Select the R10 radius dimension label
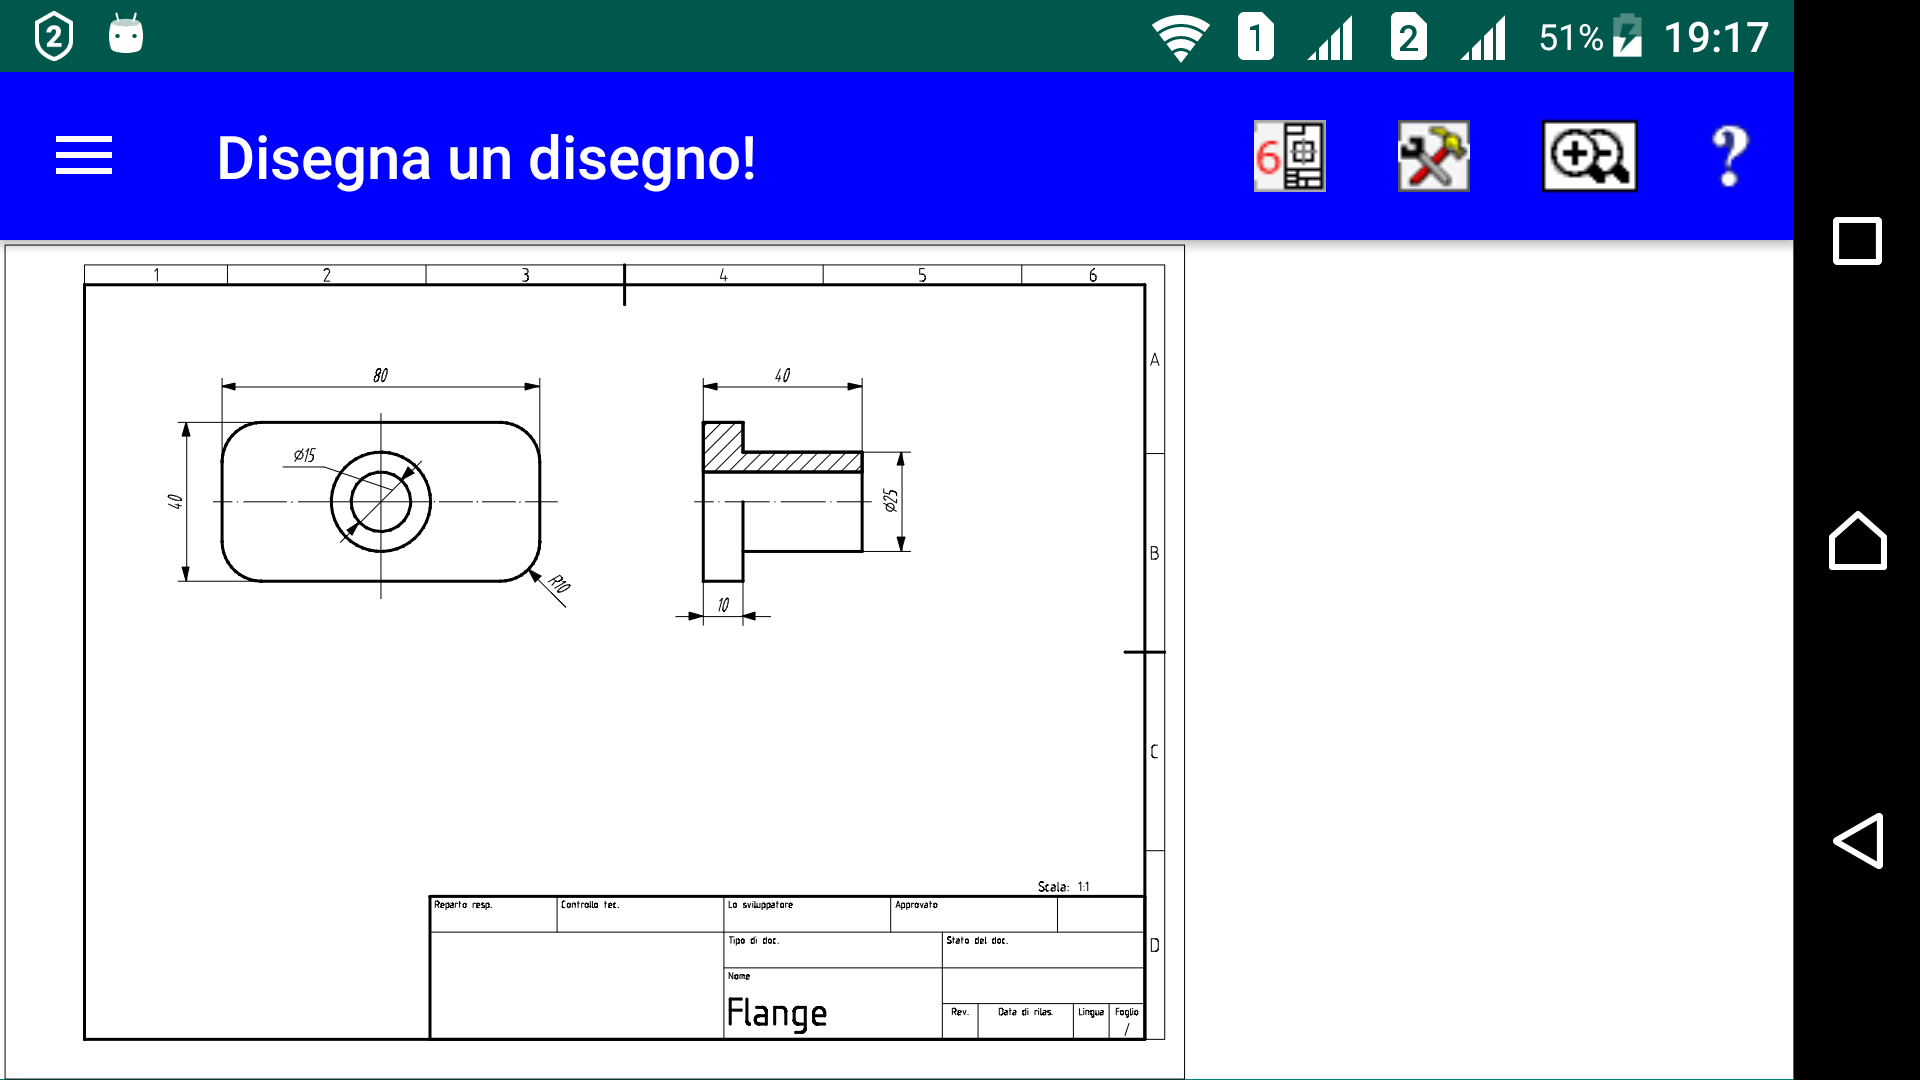Screen dimensions: 1920x1080 click(559, 584)
